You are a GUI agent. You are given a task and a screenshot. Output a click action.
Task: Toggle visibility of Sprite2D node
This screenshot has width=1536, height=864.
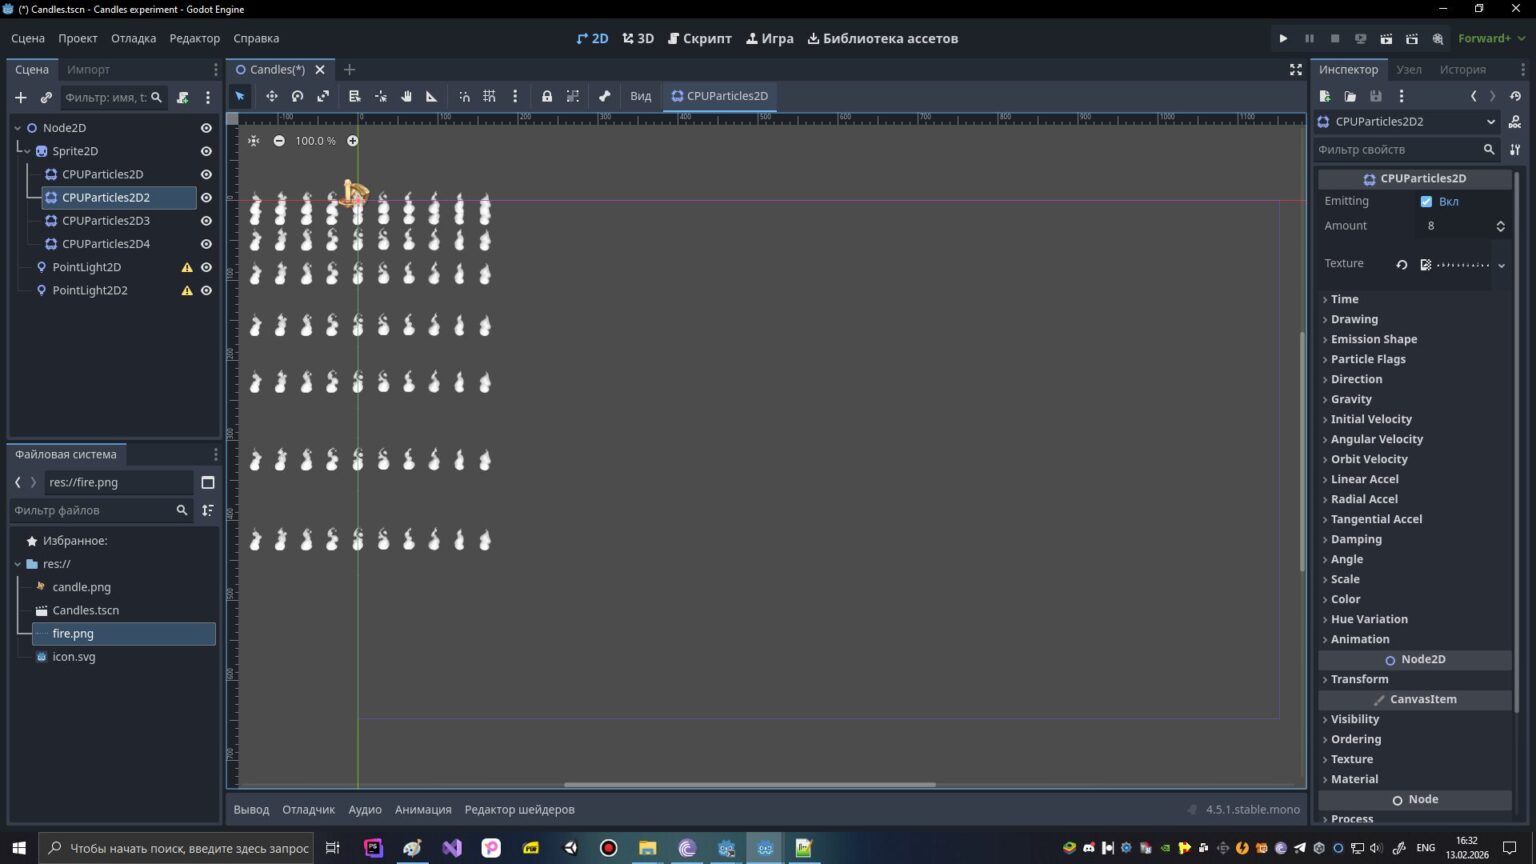click(x=206, y=151)
